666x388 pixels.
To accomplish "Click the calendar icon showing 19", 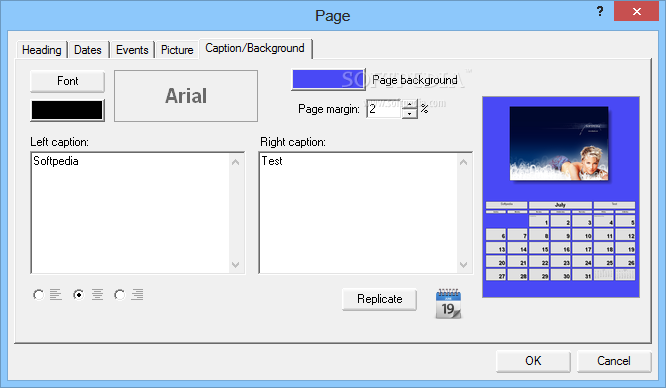I will pos(448,303).
